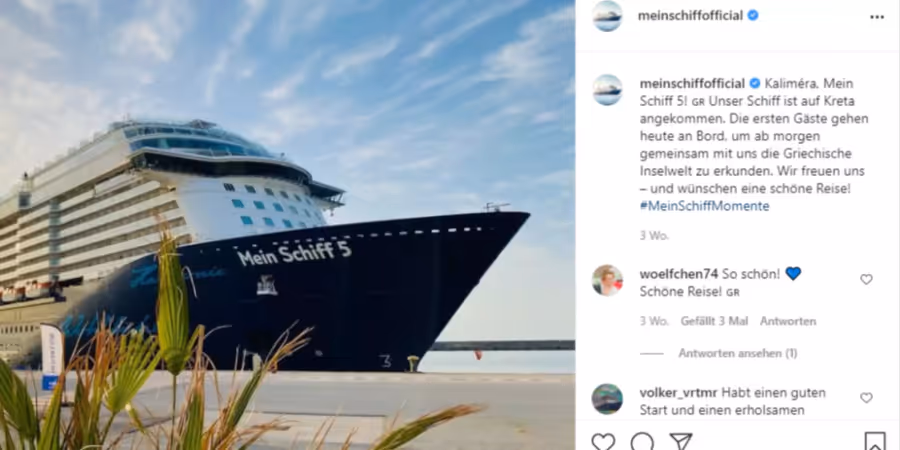Open meinschiffofficial avatar in the header
This screenshot has width=900, height=450.
point(607,16)
